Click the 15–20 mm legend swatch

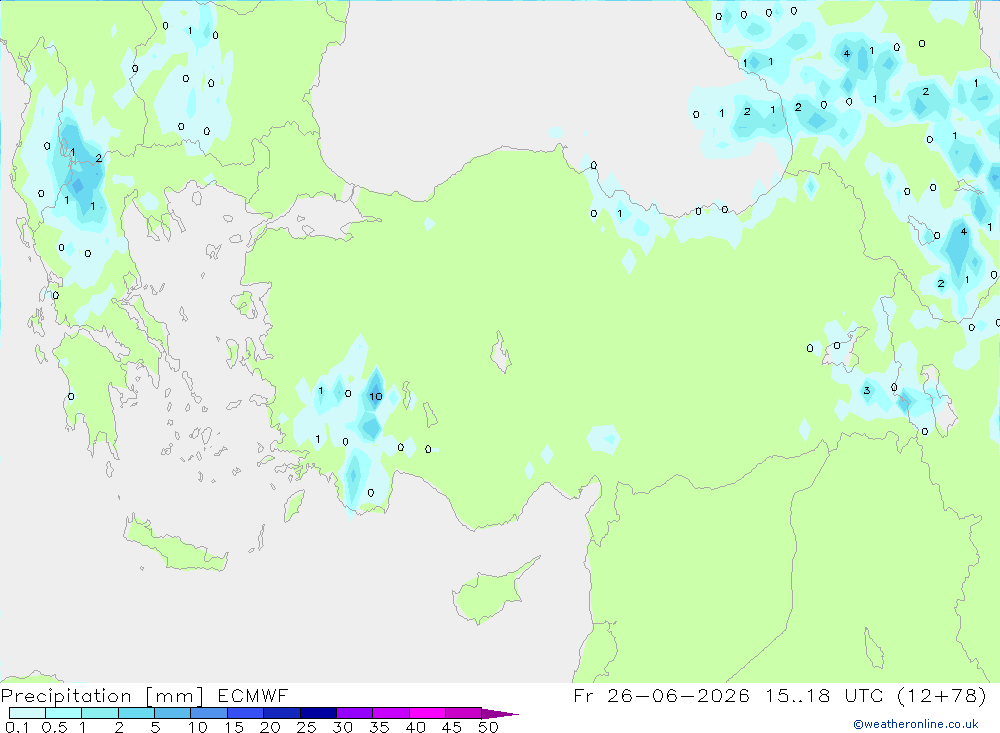(x=246, y=713)
